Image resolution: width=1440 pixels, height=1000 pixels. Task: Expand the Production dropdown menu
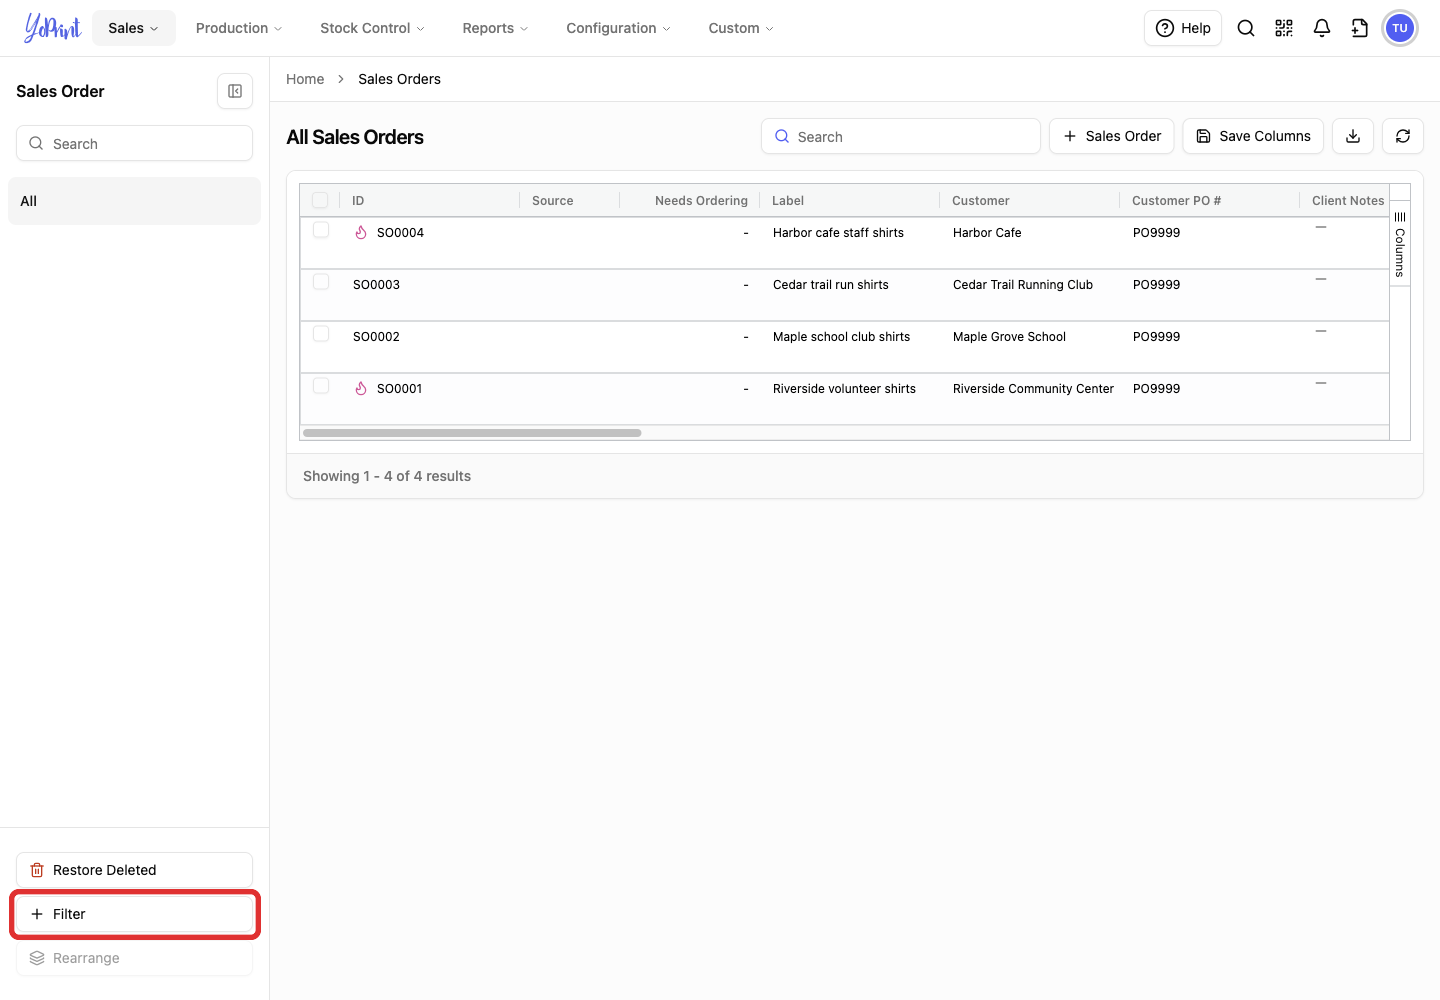pos(239,28)
